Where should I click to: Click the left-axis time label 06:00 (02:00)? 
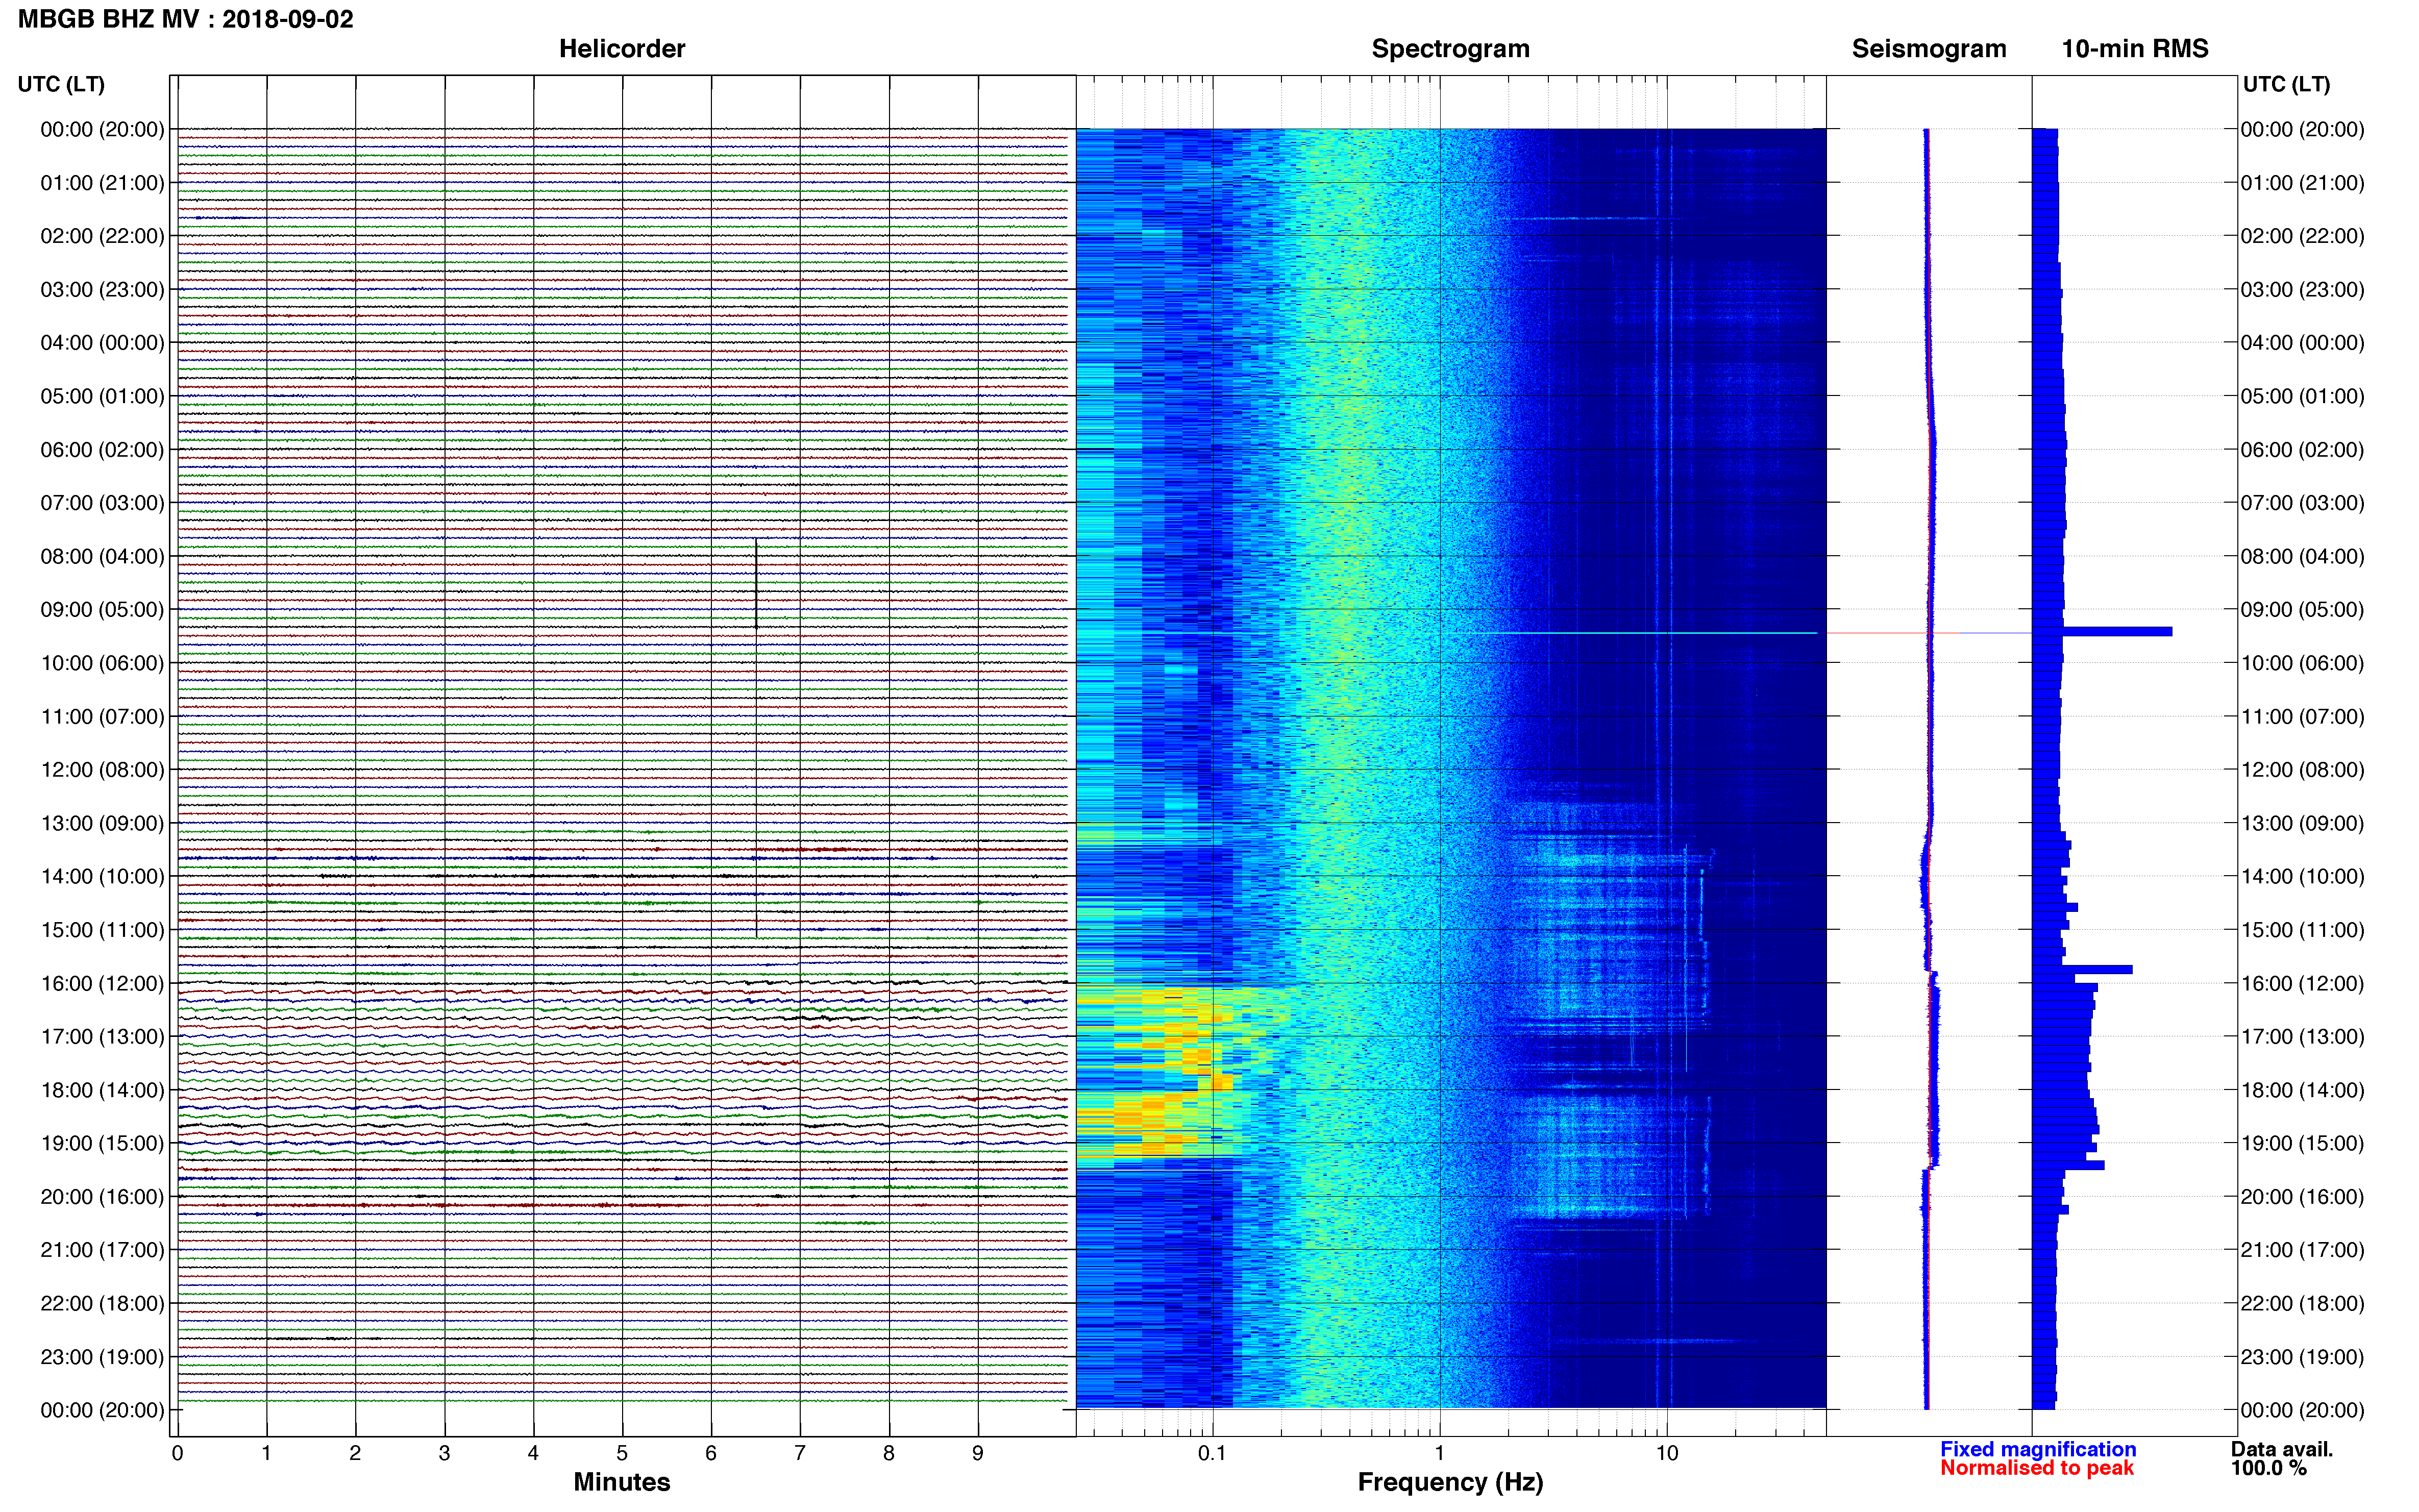pos(102,449)
